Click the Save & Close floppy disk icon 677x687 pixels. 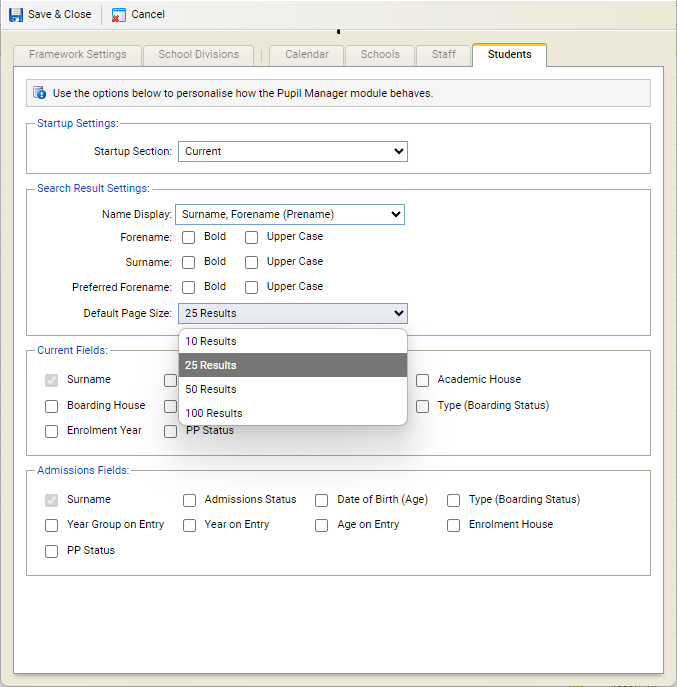(x=16, y=14)
